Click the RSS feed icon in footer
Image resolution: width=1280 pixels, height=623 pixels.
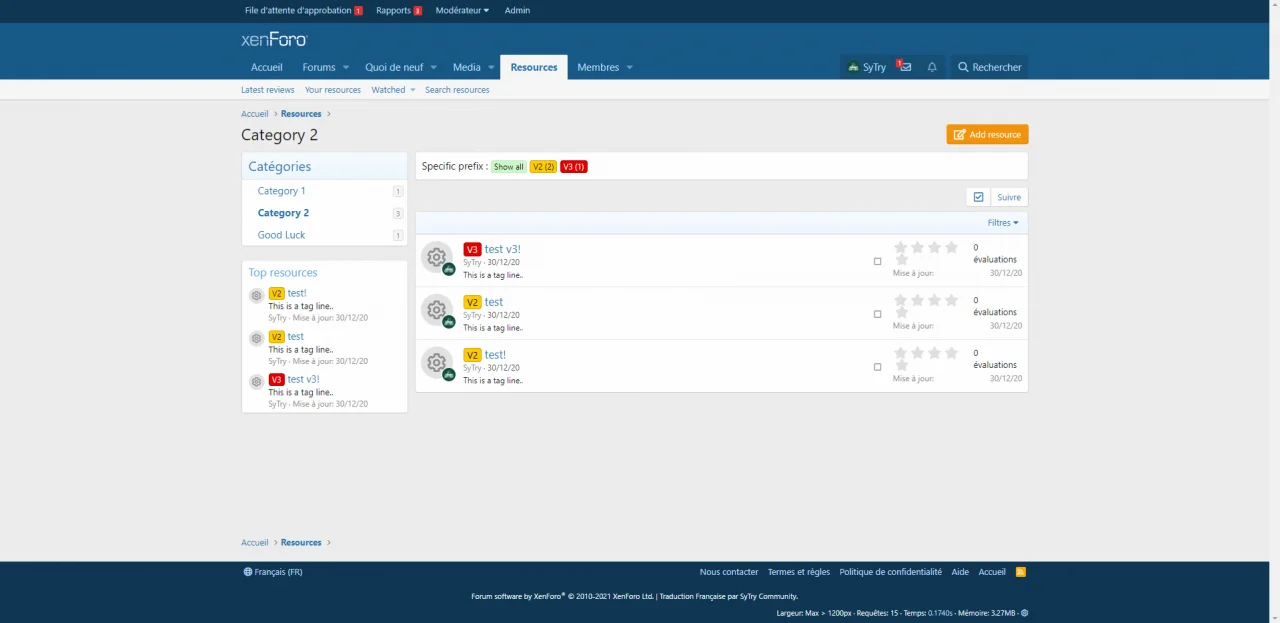click(x=1021, y=572)
